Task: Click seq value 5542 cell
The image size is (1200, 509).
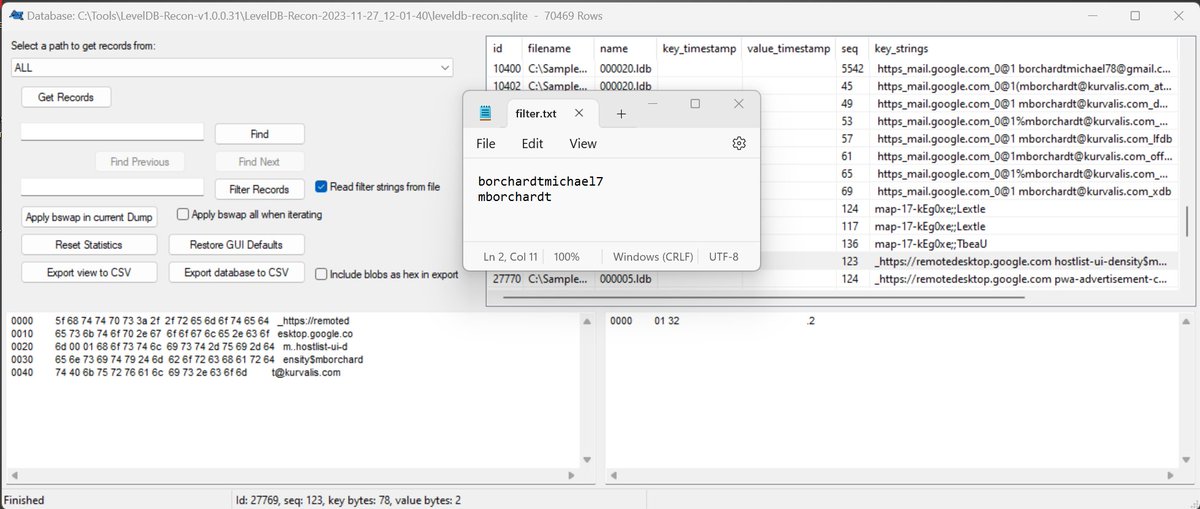Action: 852,68
